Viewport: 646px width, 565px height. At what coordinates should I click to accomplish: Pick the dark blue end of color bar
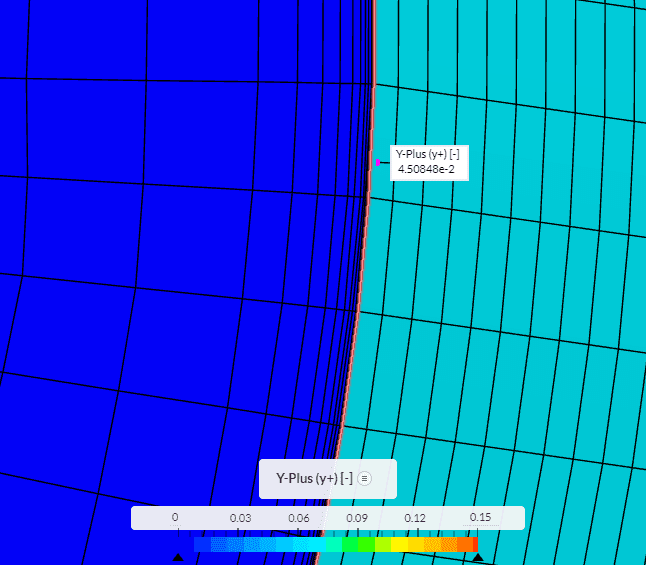click(200, 545)
